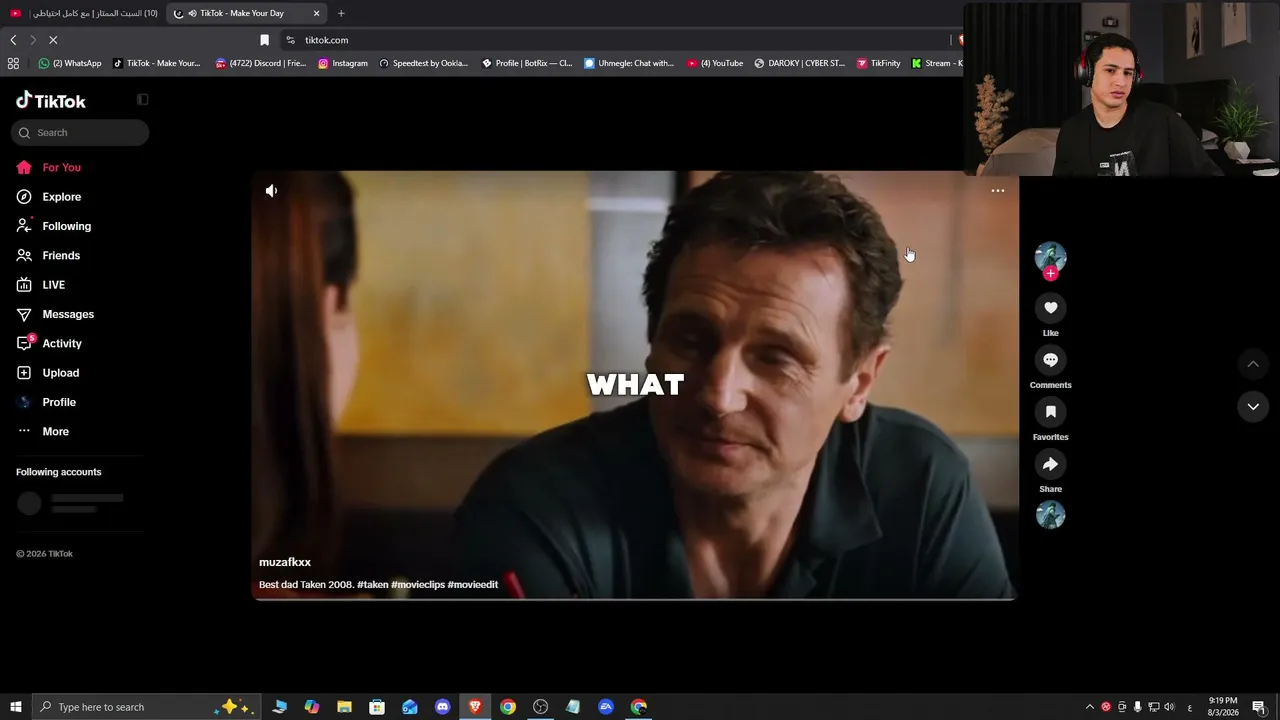The height and width of the screenshot is (720, 1280).
Task: Open the Windows Start menu
Action: (15, 707)
